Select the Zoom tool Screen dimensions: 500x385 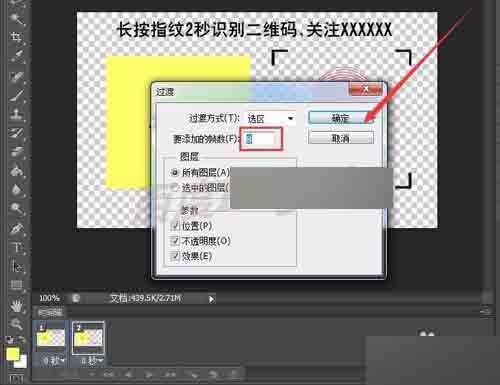point(16,324)
